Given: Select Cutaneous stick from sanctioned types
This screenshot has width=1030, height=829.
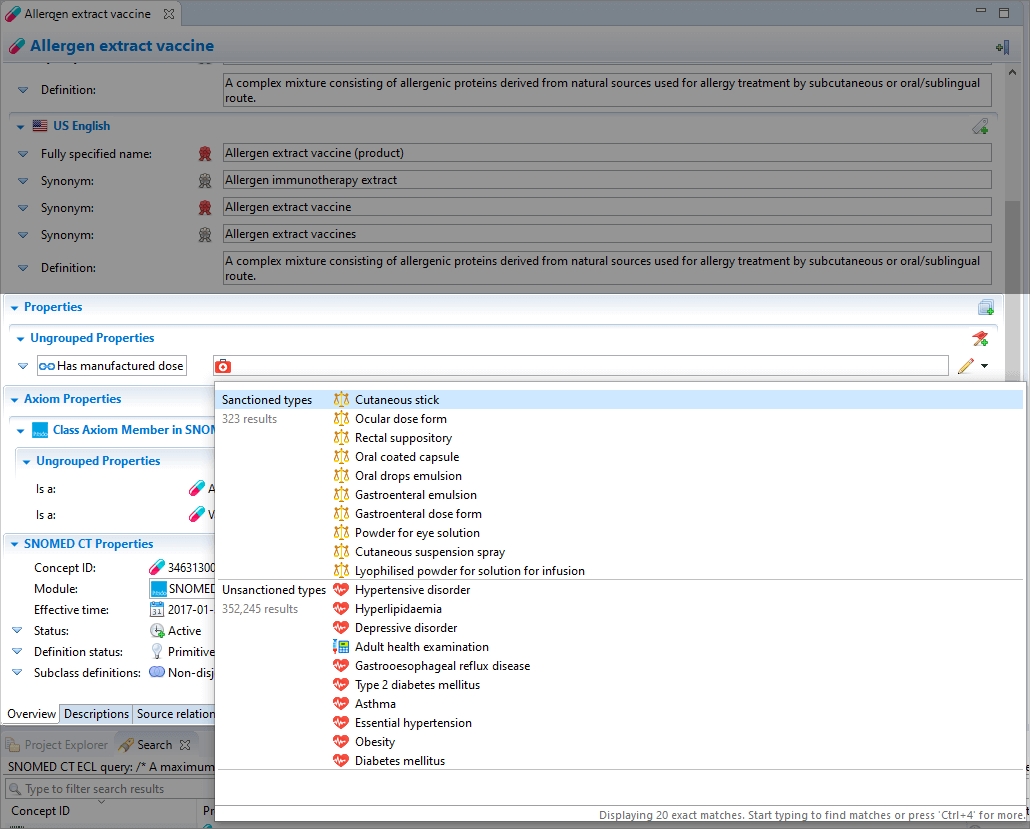Looking at the screenshot, I should (x=397, y=400).
